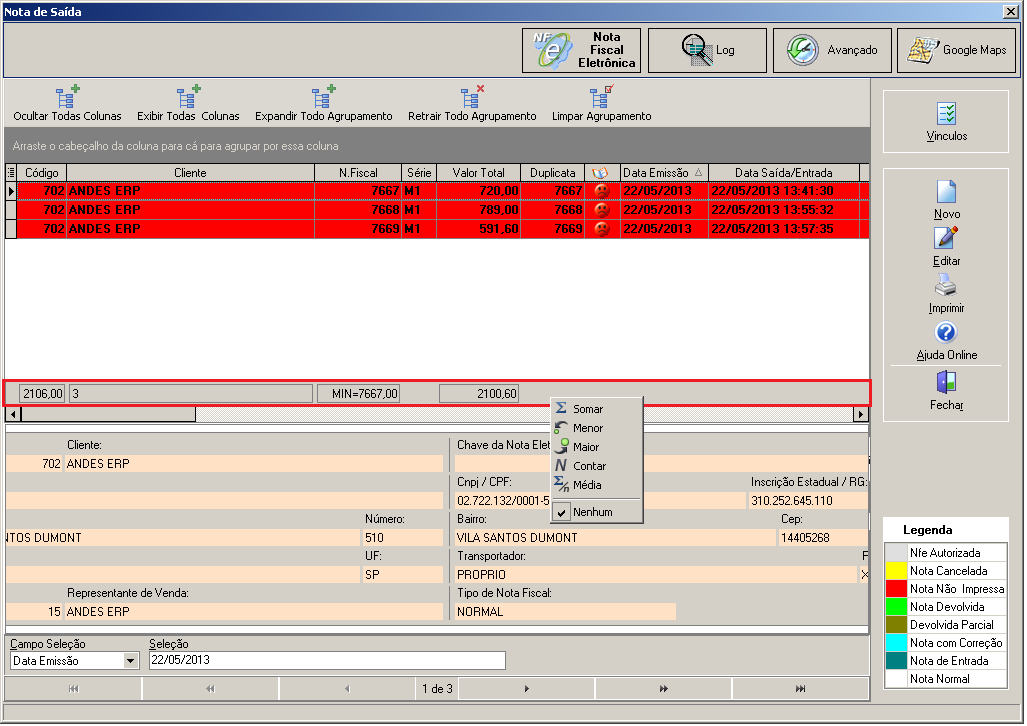Click Limpar Agrupamento icon

(x=601, y=96)
